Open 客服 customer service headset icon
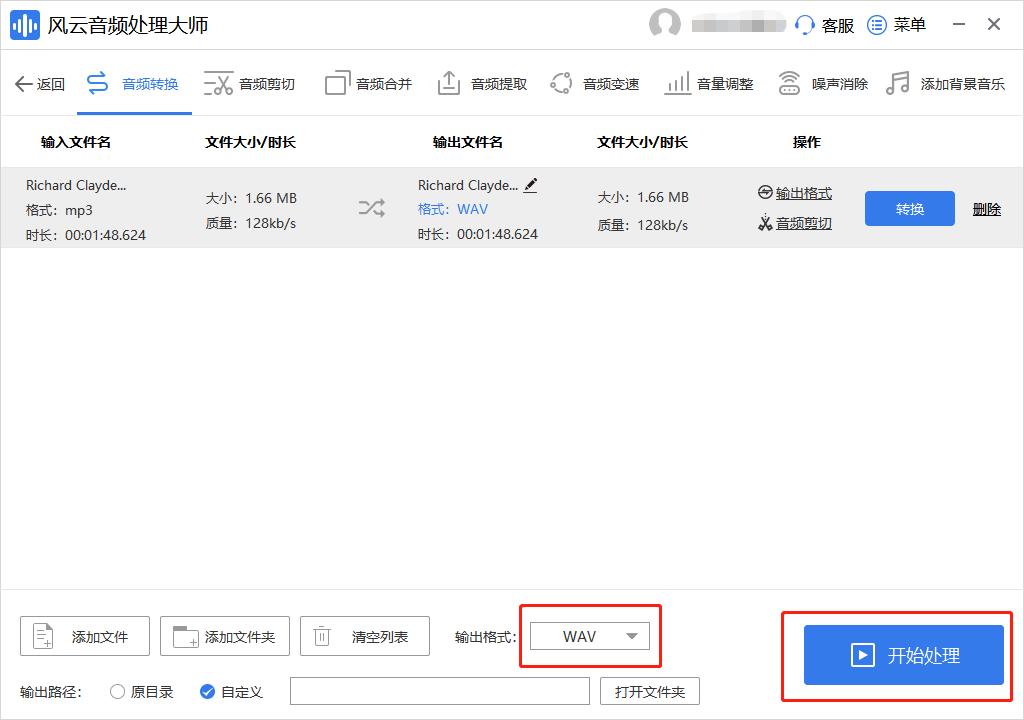1024x720 pixels. pos(804,24)
